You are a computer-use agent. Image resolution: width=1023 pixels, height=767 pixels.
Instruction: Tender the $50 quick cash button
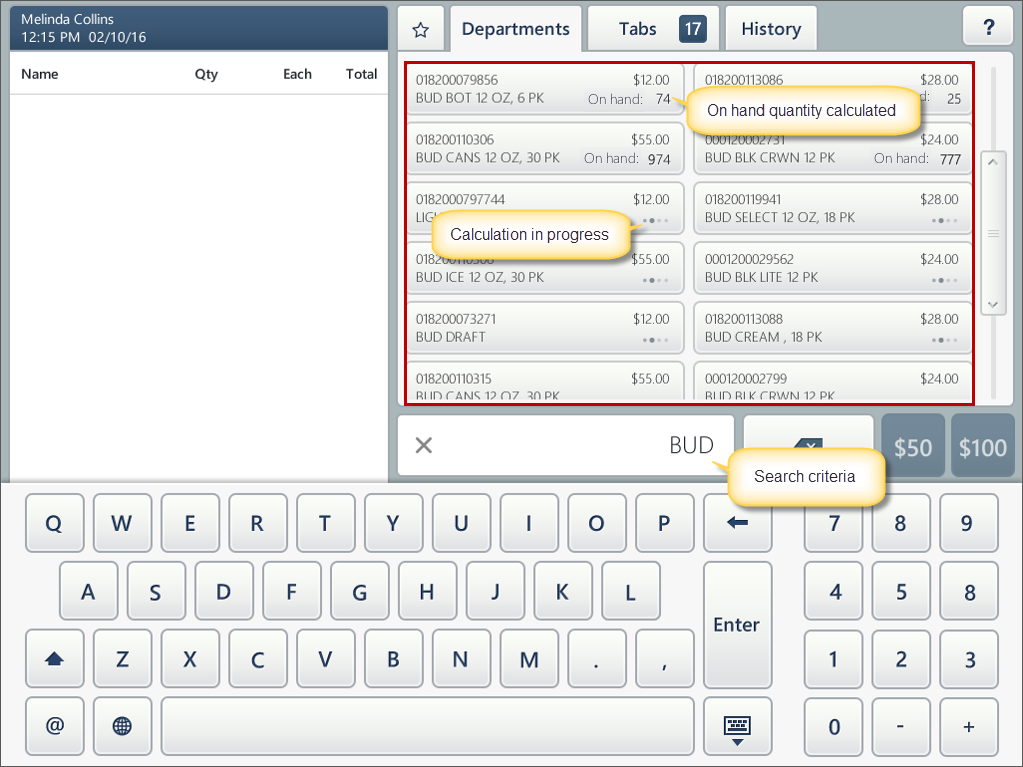[x=913, y=446]
